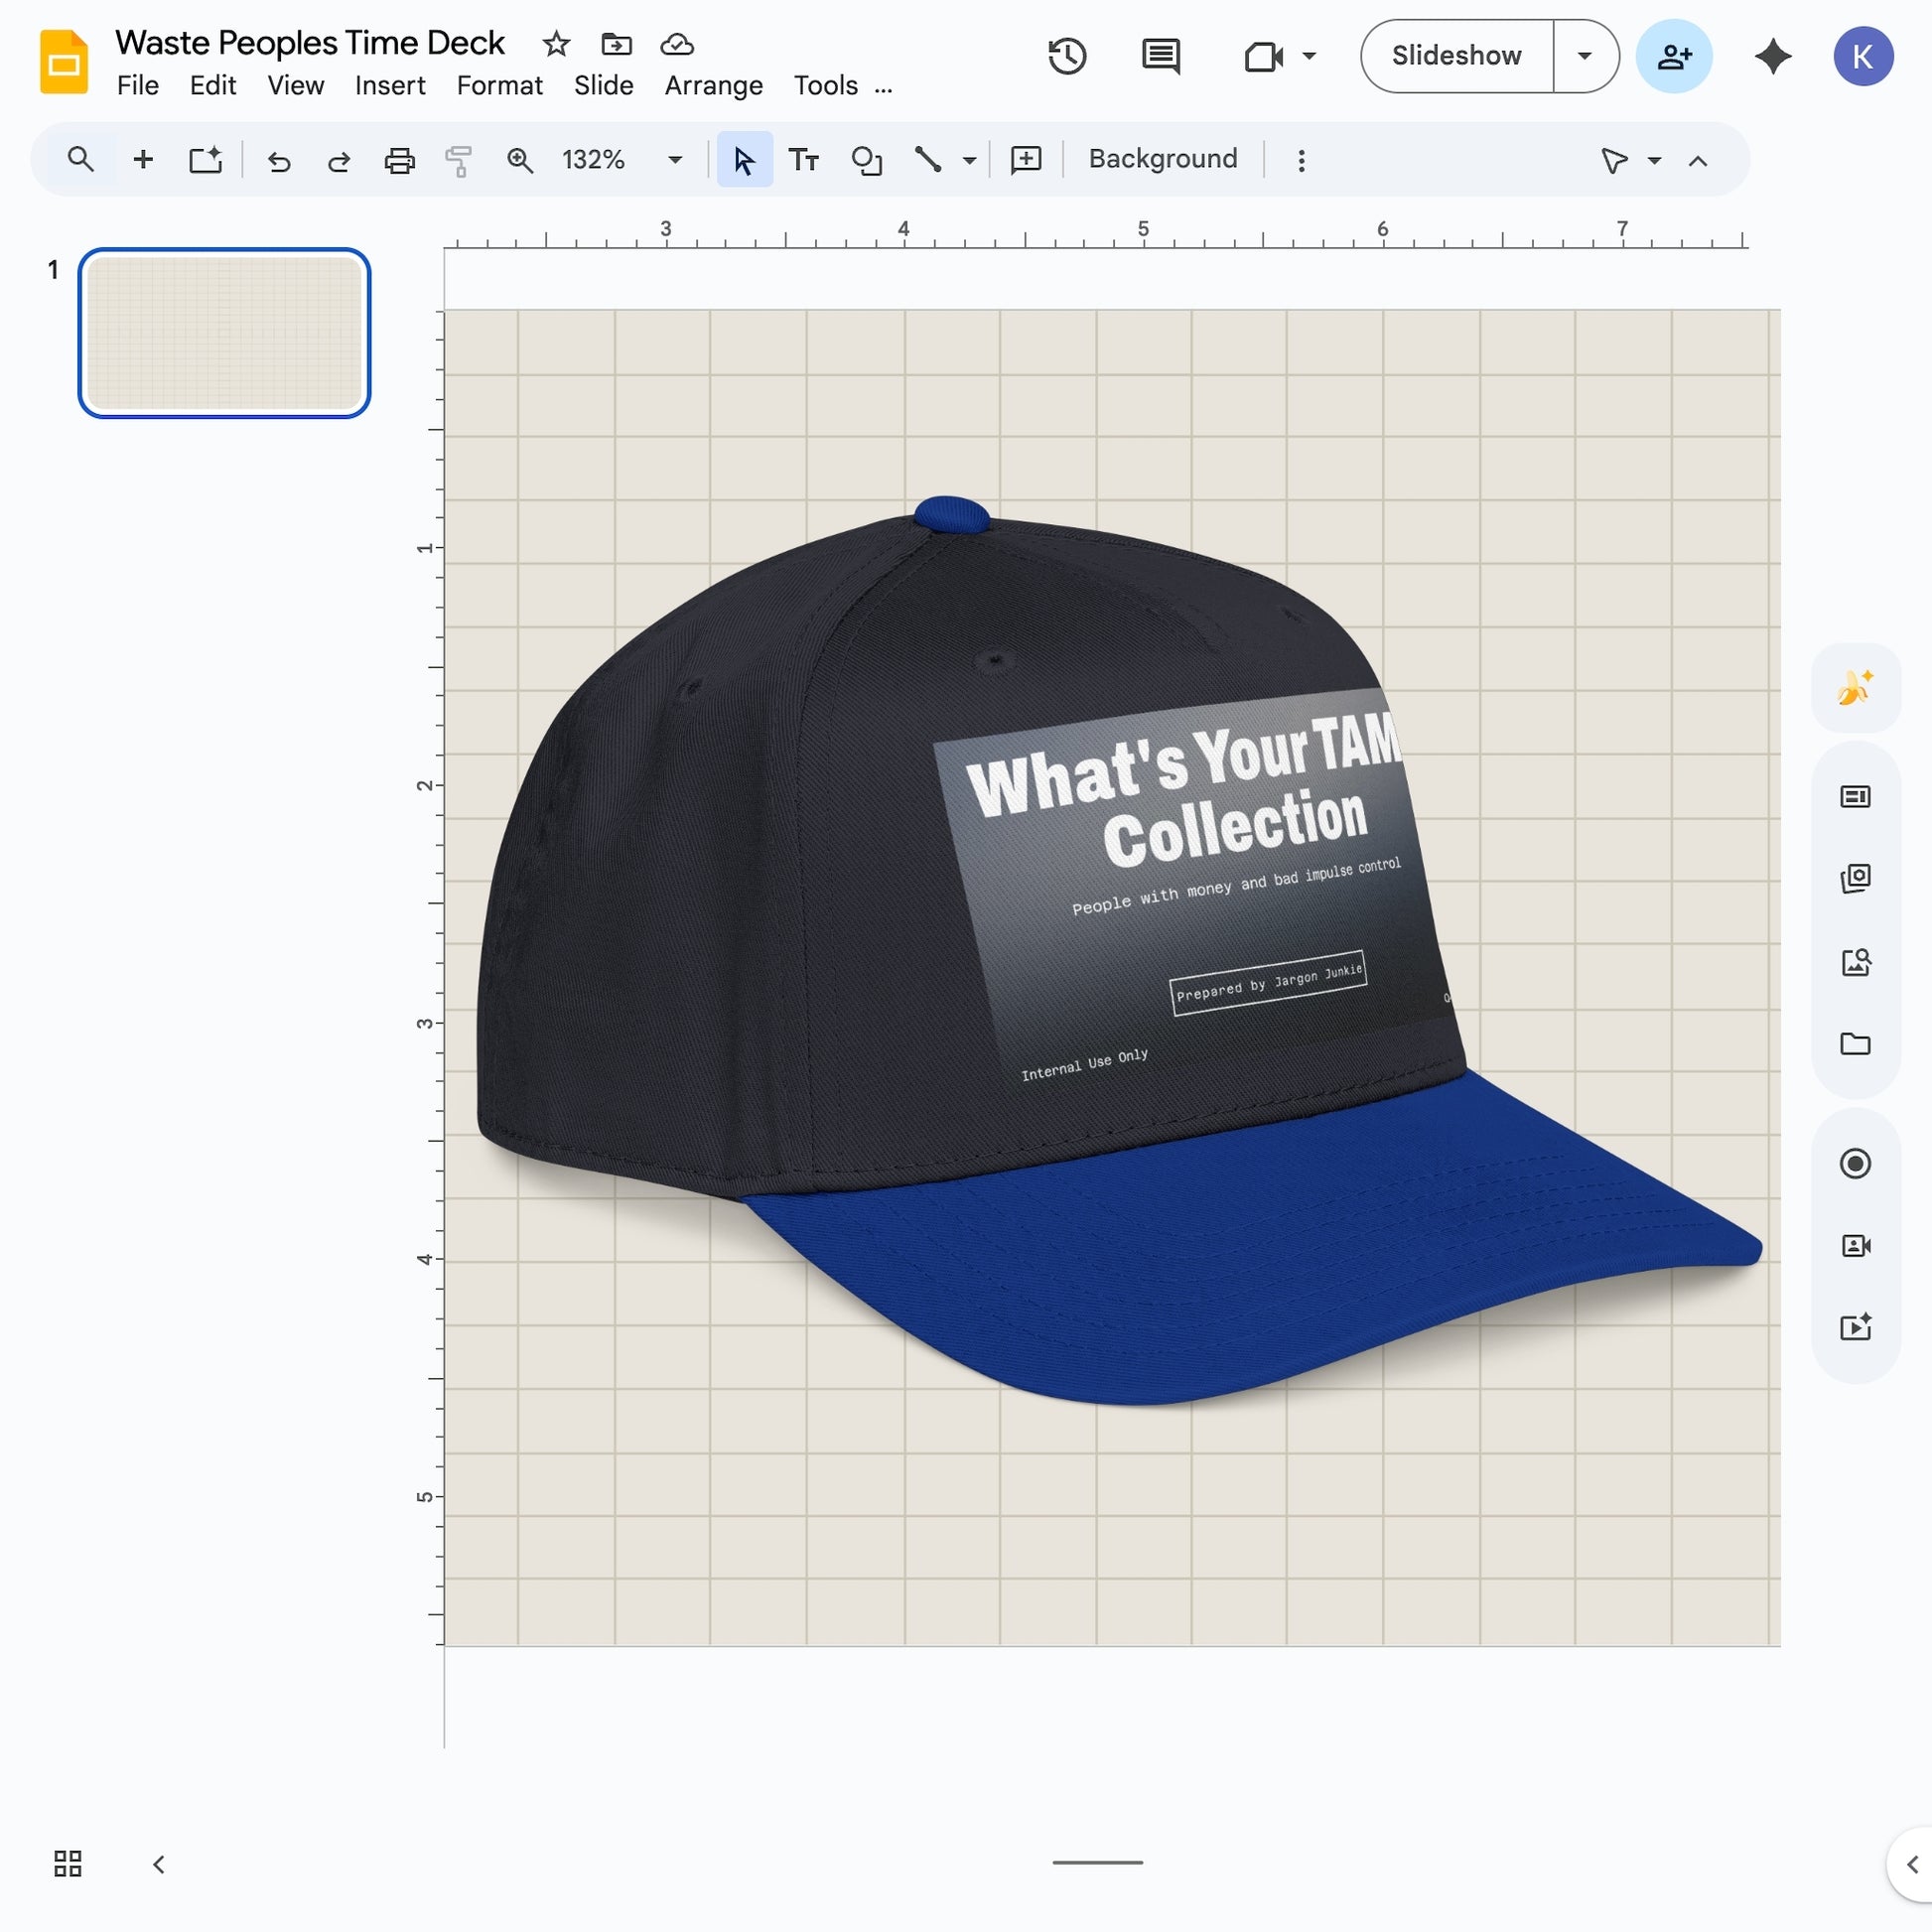Open the Insert menu

390,85
